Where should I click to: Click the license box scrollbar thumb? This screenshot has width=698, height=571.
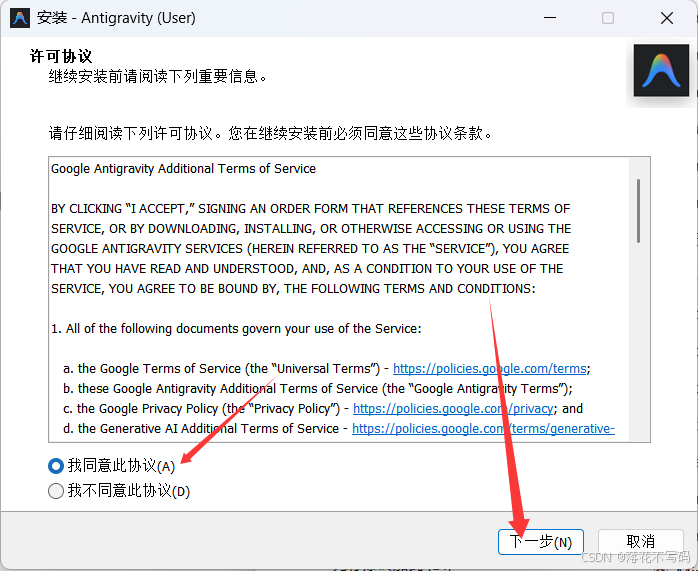(638, 211)
